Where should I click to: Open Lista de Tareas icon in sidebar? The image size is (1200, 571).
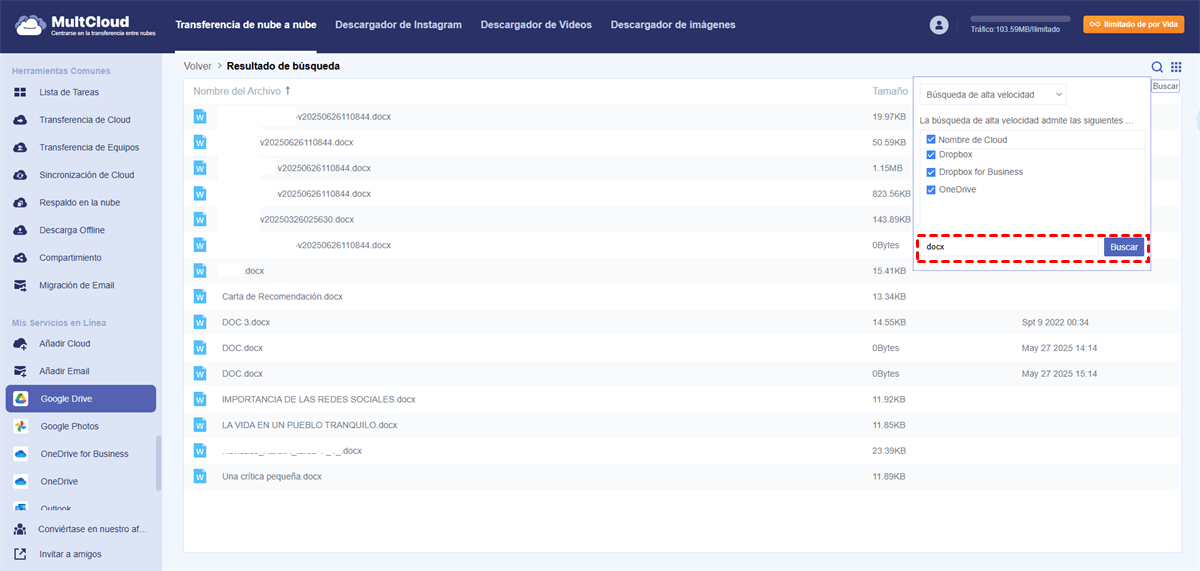click(x=20, y=92)
